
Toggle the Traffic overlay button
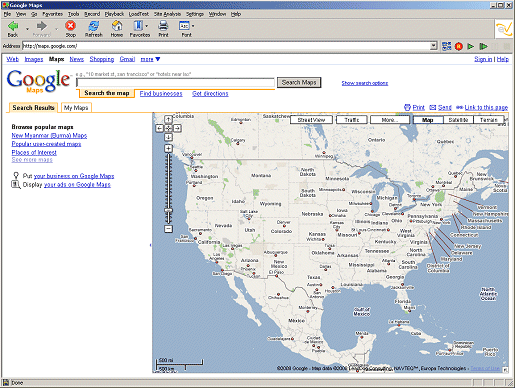tap(352, 120)
